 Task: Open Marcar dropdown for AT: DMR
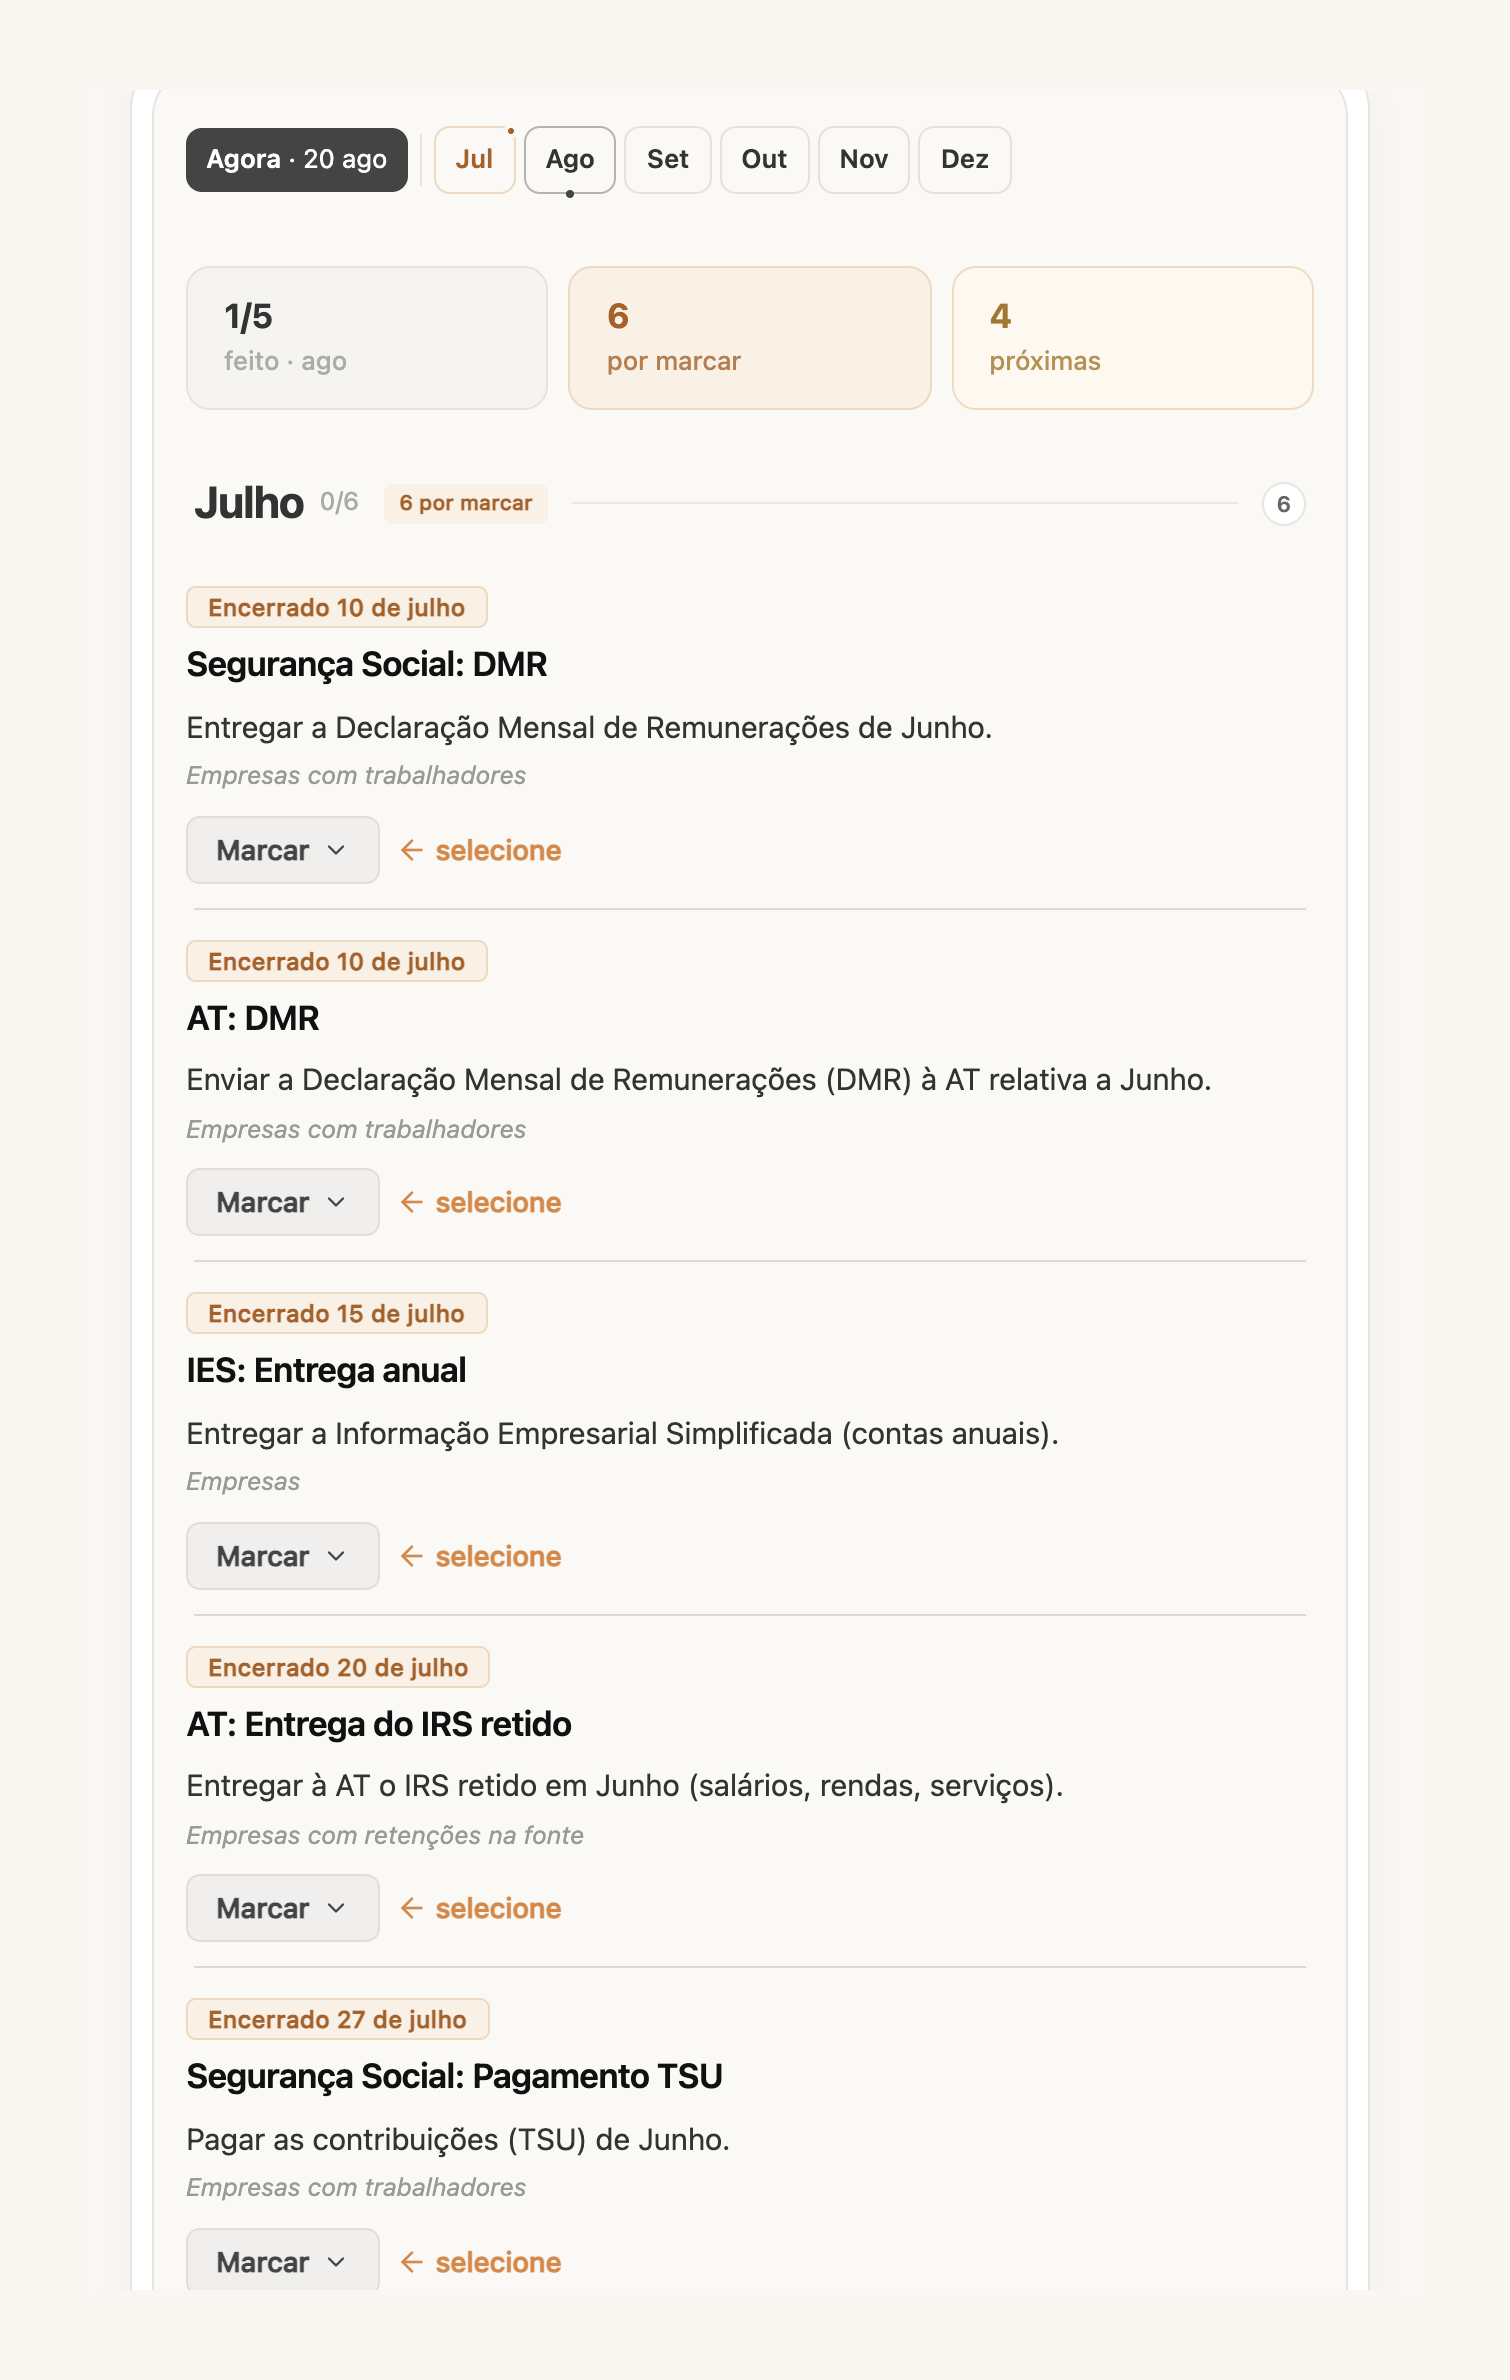[x=282, y=1202]
